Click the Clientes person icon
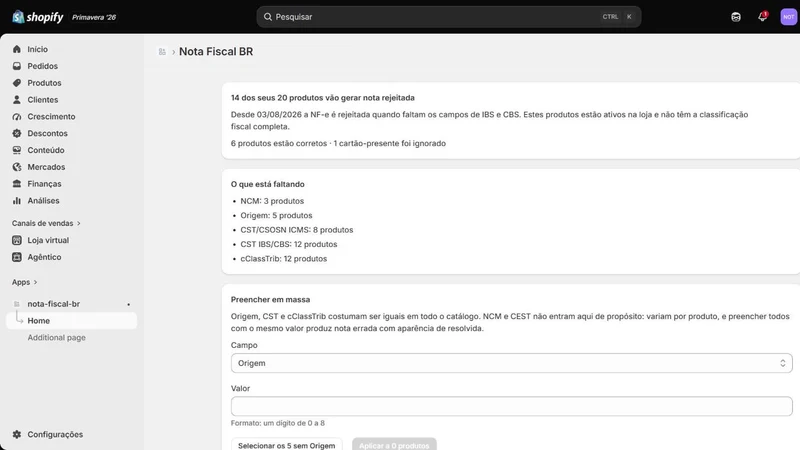 17,99
